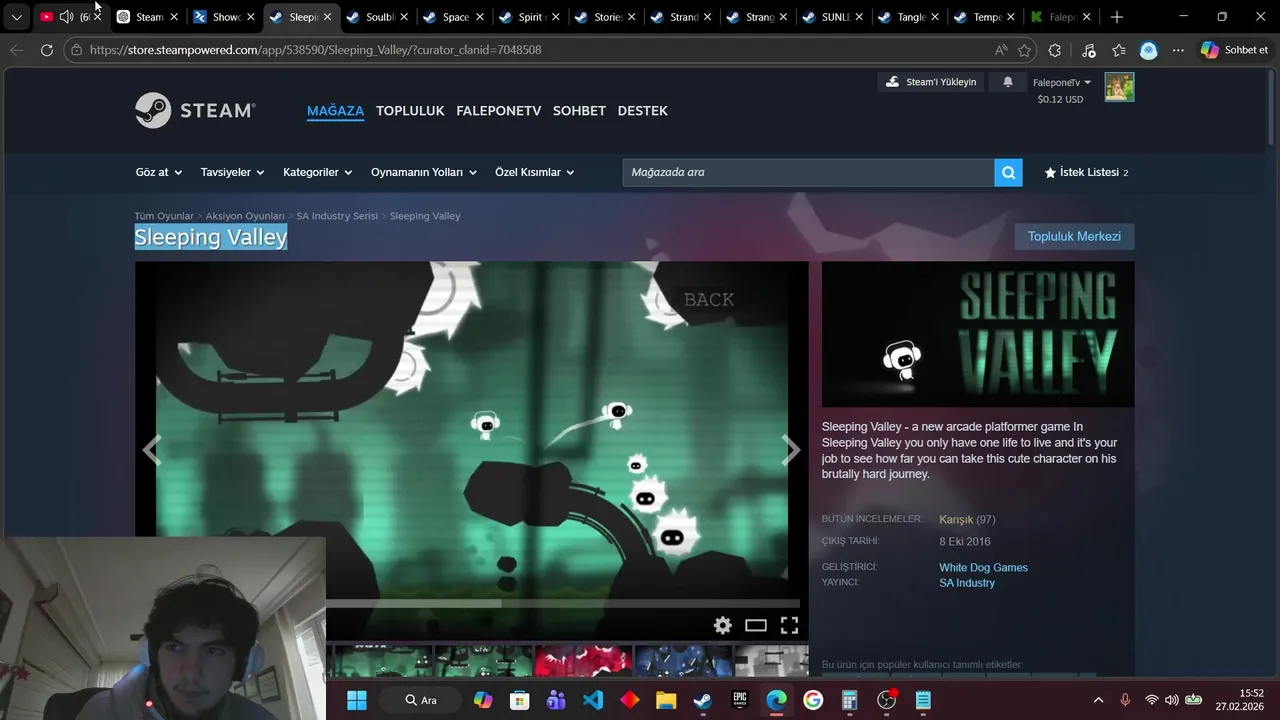Open Windows Start menu
1280x720 pixels.
(x=357, y=700)
